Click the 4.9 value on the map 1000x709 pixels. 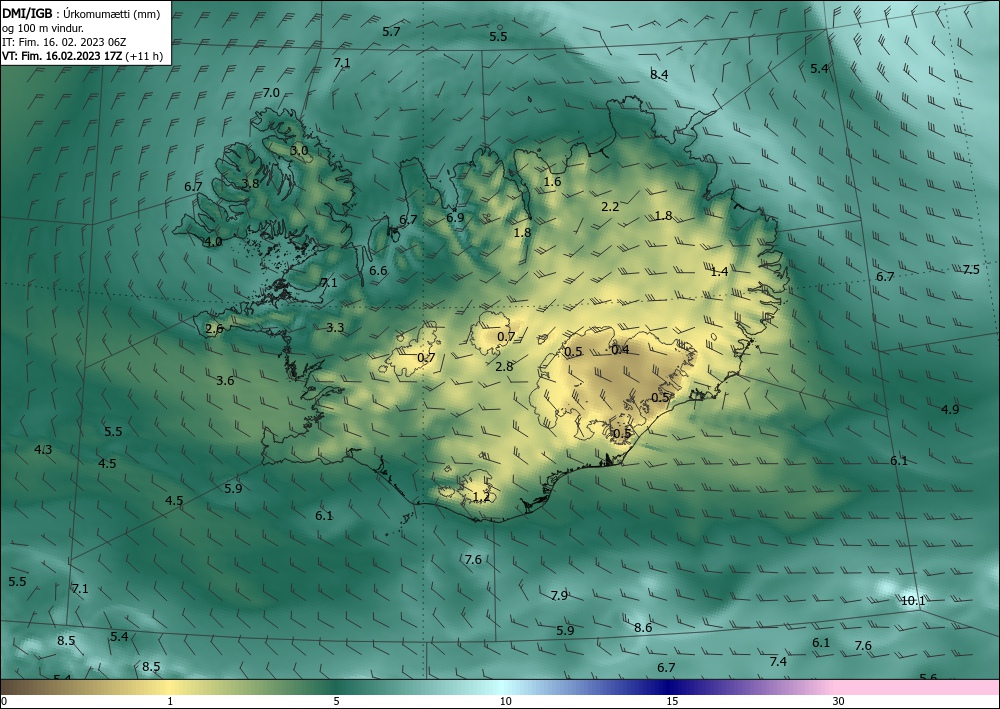pyautogui.click(x=950, y=409)
